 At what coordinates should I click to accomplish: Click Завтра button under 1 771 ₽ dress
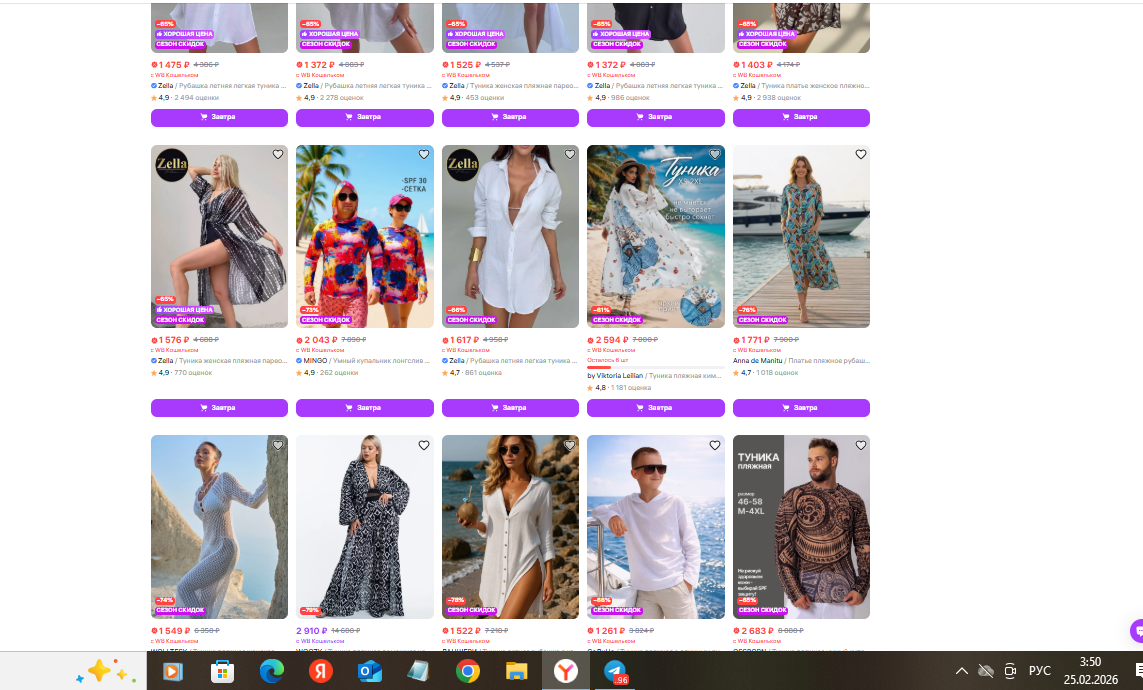coord(801,408)
